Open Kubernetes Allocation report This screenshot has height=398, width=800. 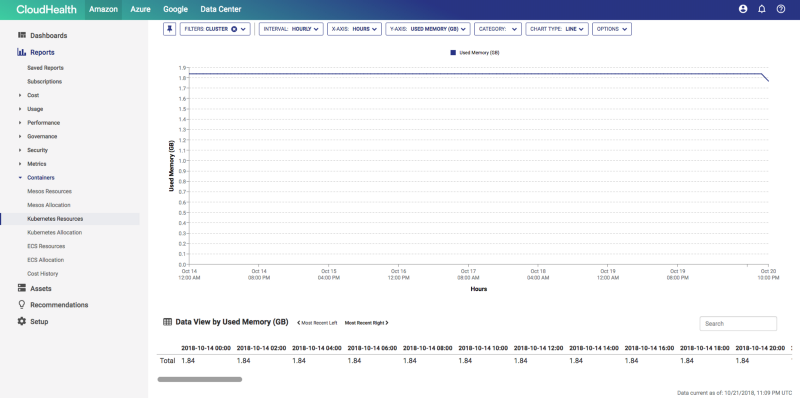[55, 233]
